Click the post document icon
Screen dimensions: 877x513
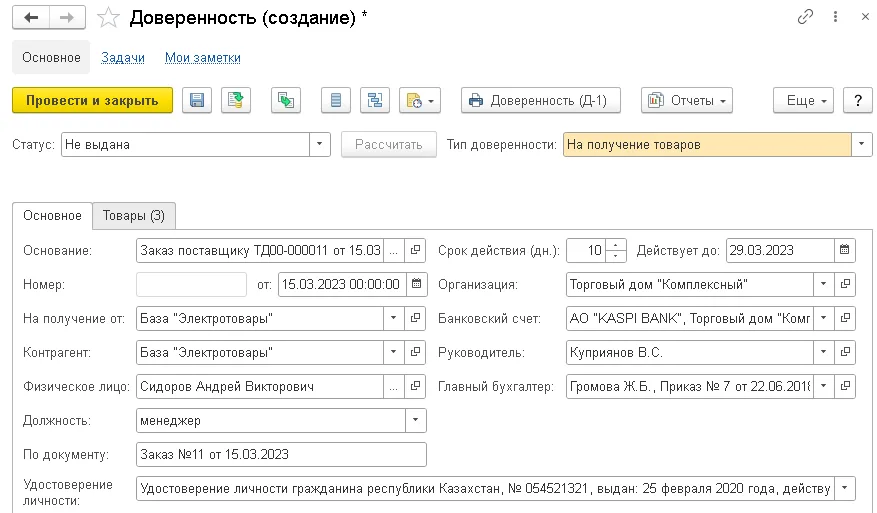235,101
